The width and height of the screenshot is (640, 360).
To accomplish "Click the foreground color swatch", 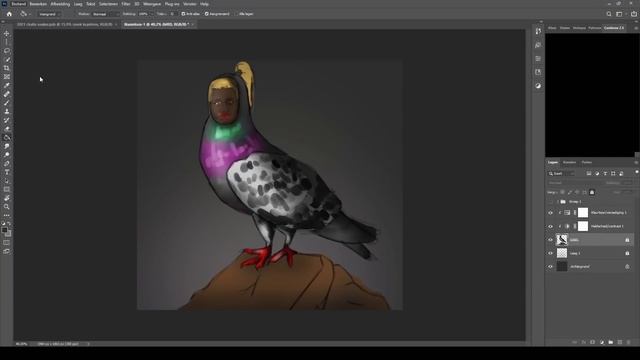I will pos(4,230).
